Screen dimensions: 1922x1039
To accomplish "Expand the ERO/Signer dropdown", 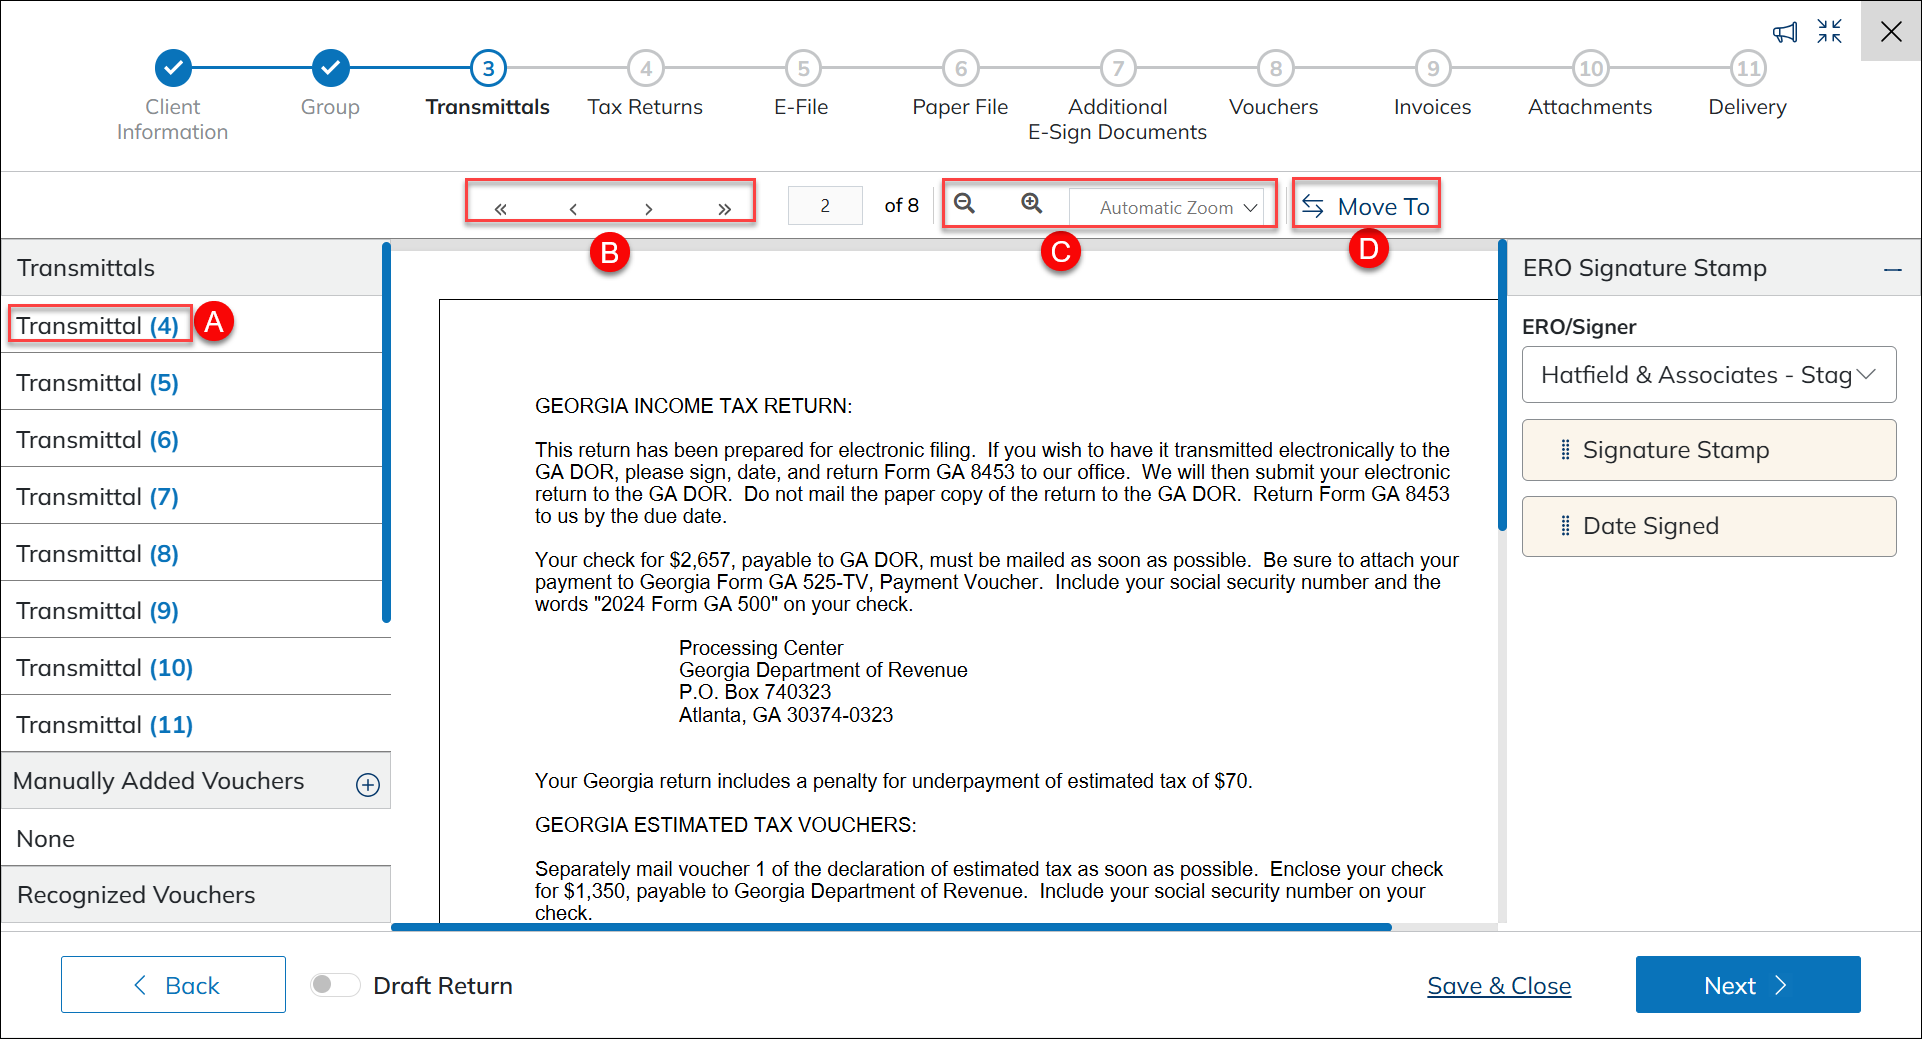I will point(1708,375).
